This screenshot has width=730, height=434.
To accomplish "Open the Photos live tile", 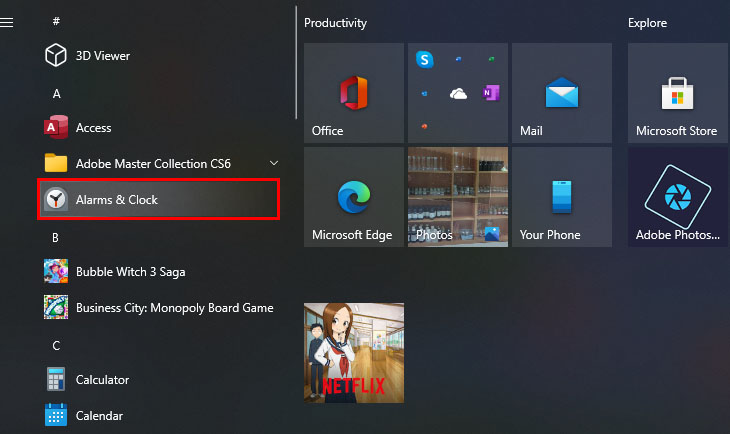I will 457,196.
